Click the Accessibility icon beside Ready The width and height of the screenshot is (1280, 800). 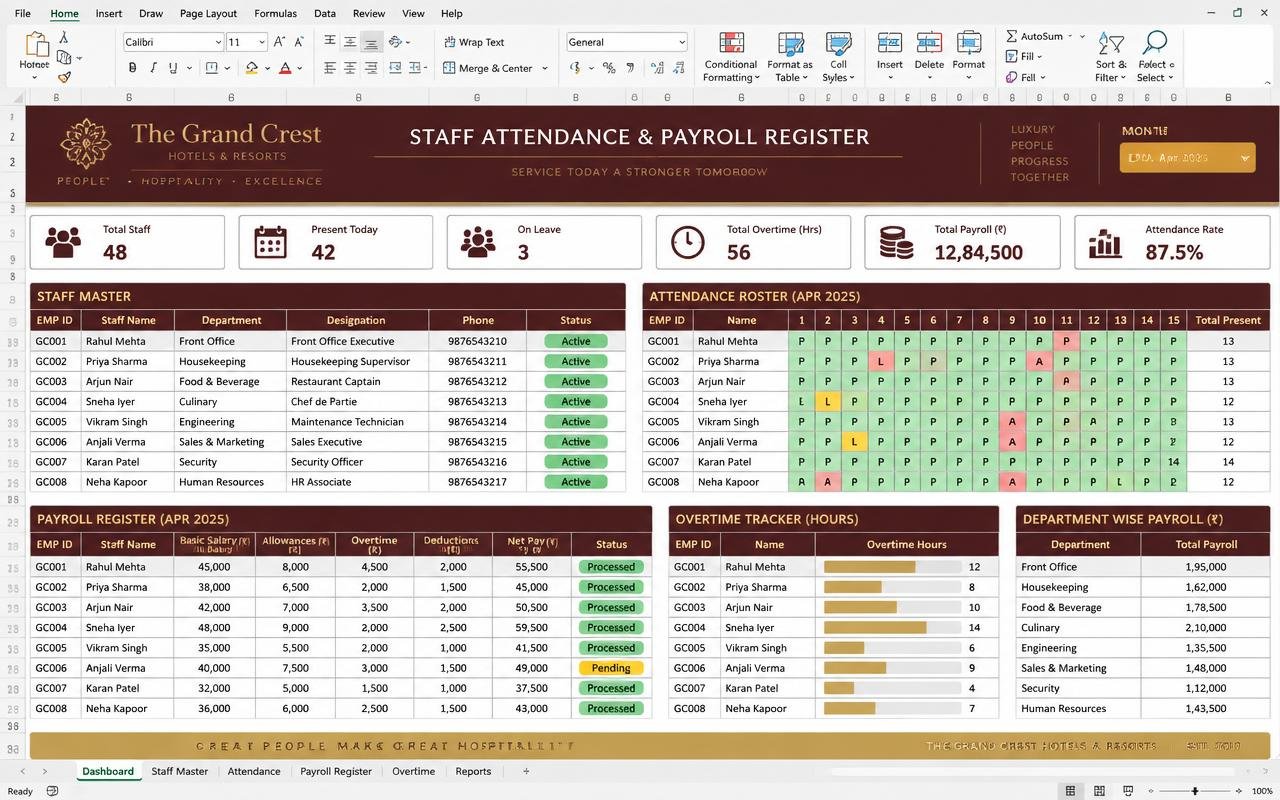pos(52,791)
